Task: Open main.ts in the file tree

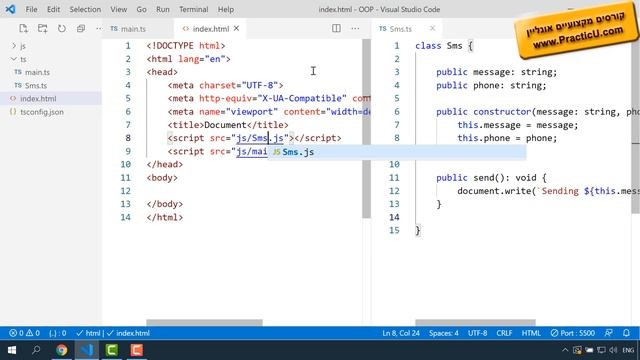Action: pos(37,72)
